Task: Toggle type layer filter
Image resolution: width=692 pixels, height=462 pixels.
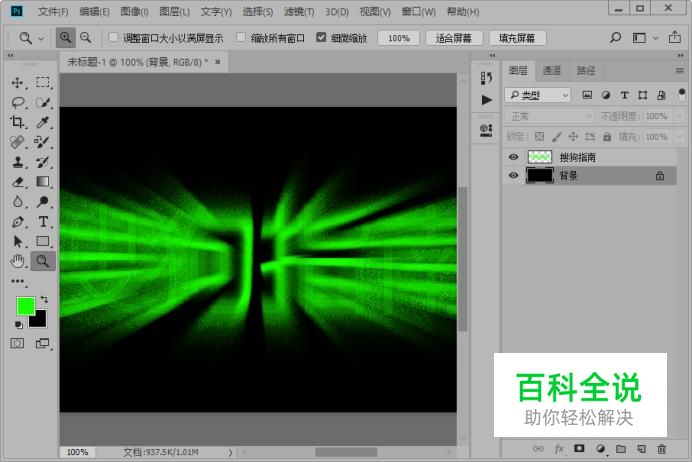Action: point(624,95)
